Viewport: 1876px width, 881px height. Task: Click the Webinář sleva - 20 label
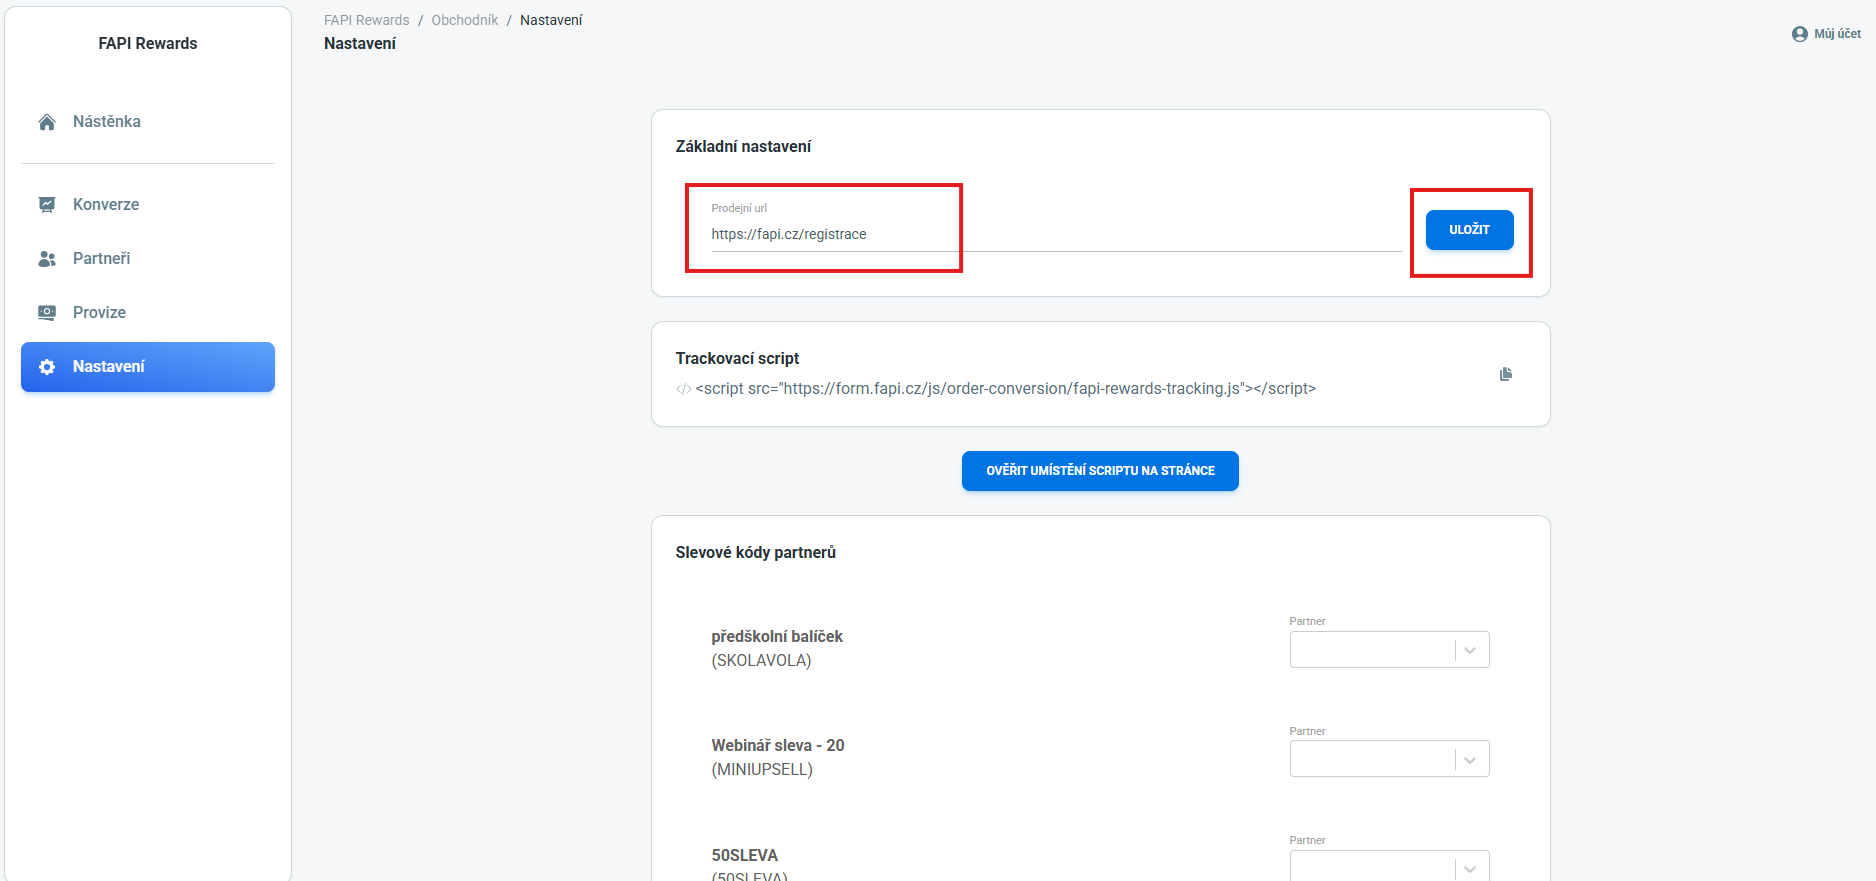[778, 746]
